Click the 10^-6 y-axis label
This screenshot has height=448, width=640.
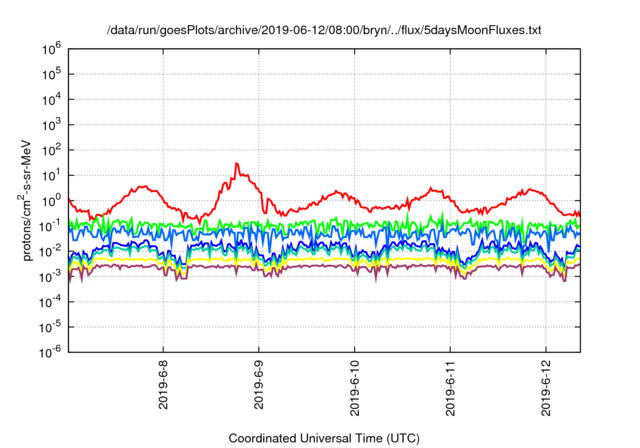click(50, 352)
